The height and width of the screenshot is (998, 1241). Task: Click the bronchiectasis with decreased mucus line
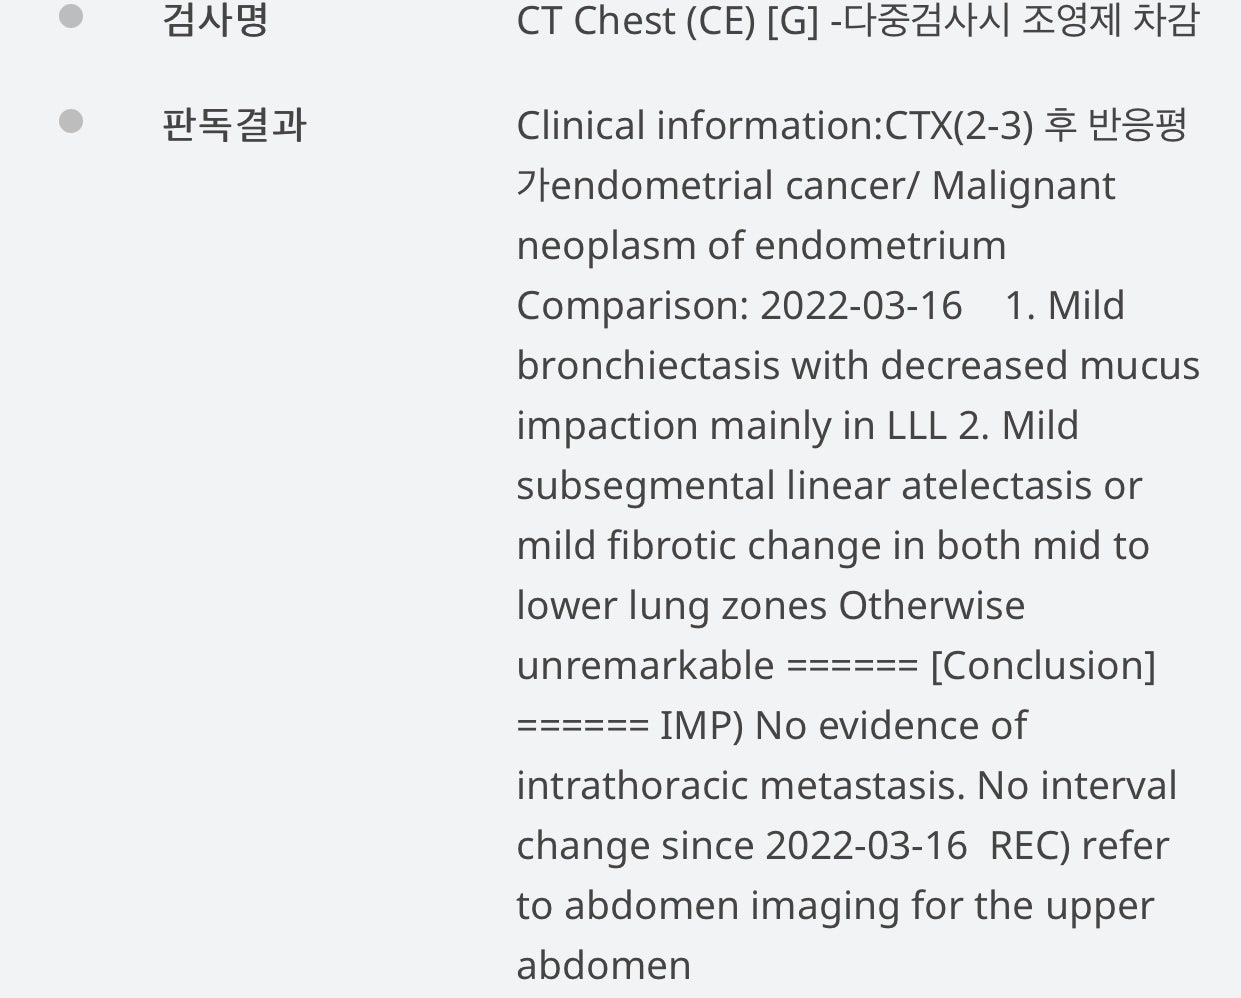click(x=858, y=366)
